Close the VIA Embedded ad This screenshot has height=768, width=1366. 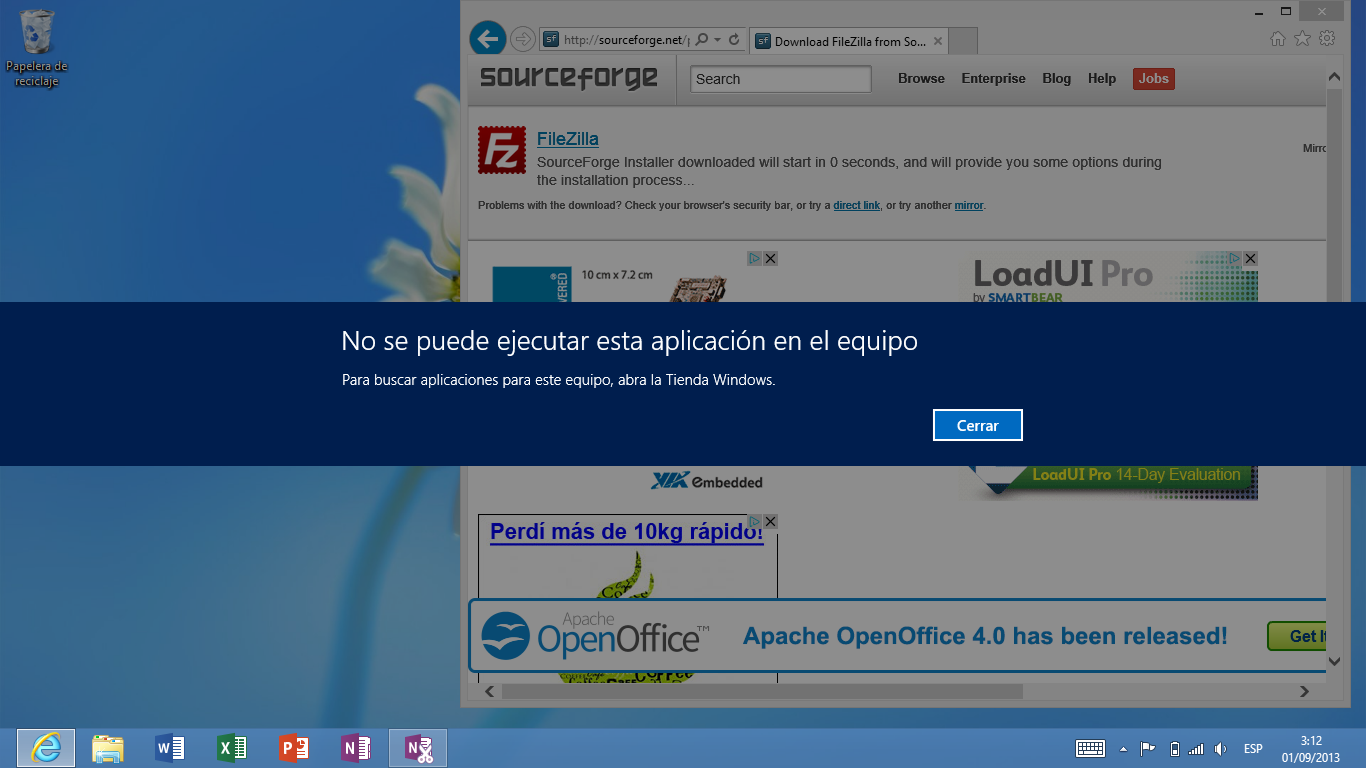(770, 258)
